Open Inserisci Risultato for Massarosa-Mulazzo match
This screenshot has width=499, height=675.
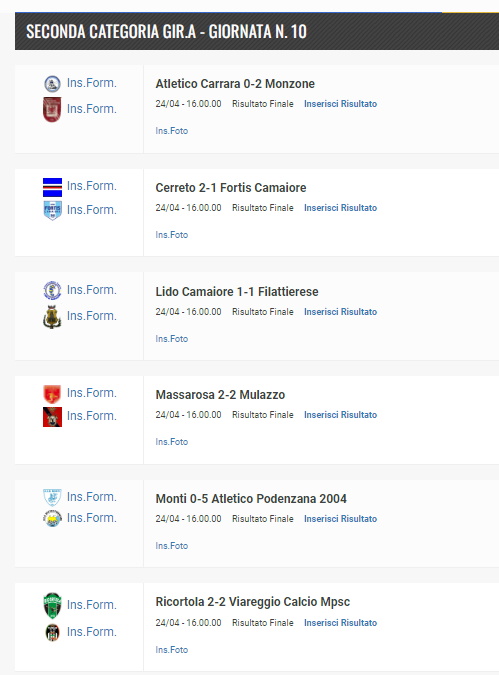click(340, 415)
